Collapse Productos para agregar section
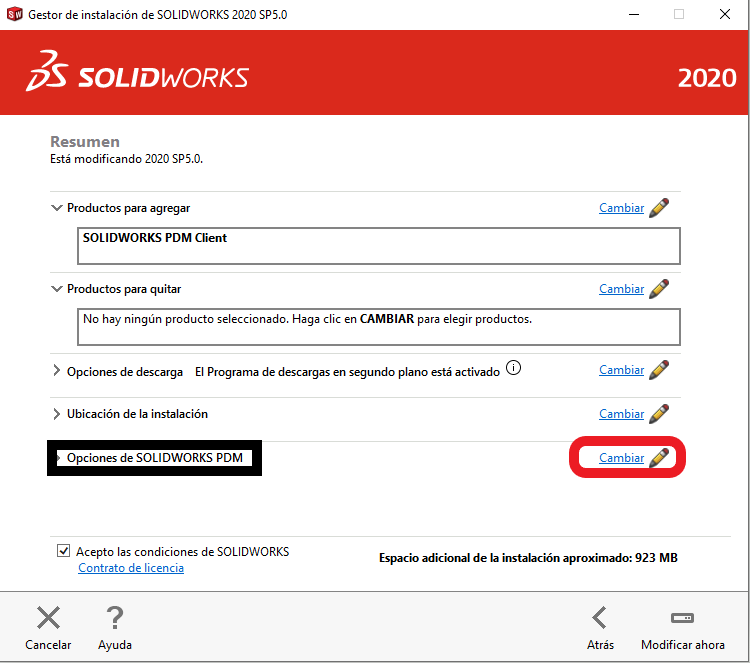Image resolution: width=750 pixels, height=663 pixels. coord(57,208)
